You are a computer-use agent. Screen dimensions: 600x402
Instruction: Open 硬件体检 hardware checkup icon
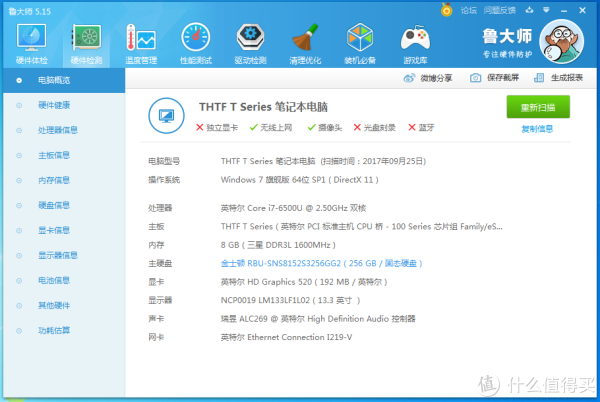(x=31, y=44)
